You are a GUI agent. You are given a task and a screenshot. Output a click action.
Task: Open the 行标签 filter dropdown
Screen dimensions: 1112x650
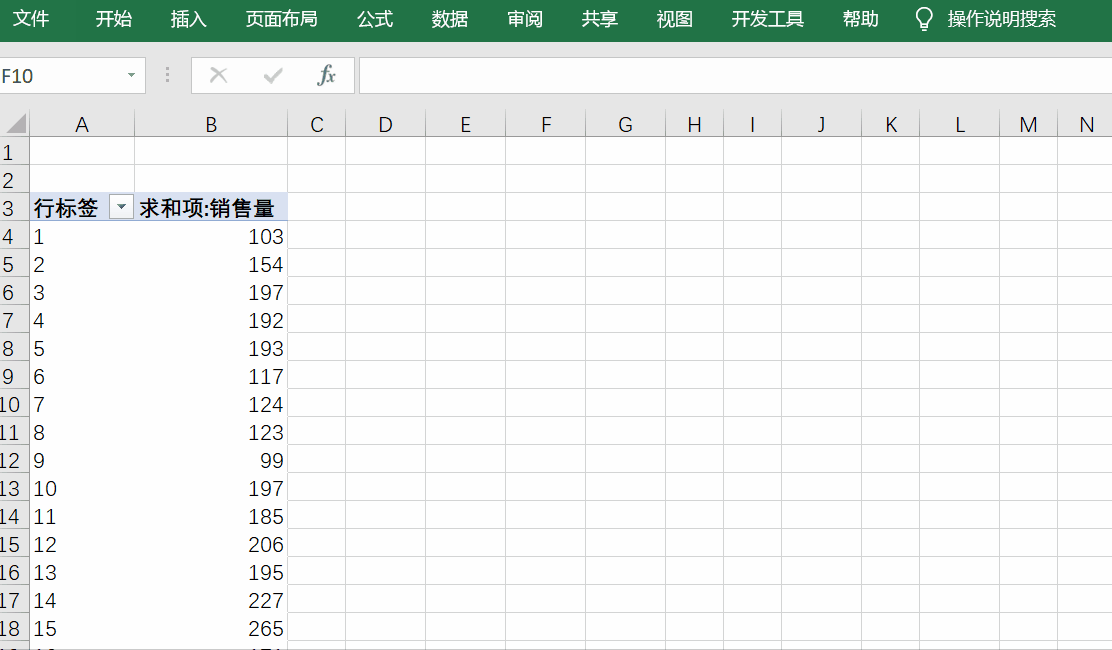tap(121, 207)
